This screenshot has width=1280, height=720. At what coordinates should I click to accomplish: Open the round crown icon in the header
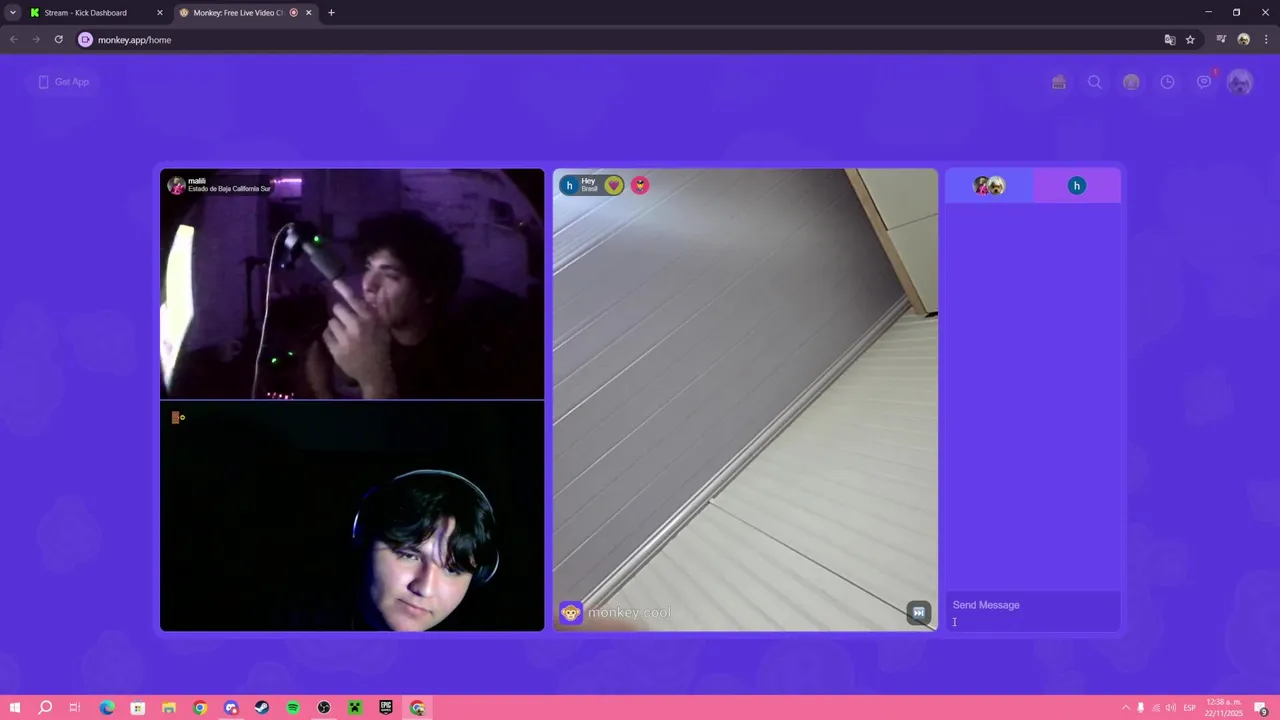click(1131, 82)
